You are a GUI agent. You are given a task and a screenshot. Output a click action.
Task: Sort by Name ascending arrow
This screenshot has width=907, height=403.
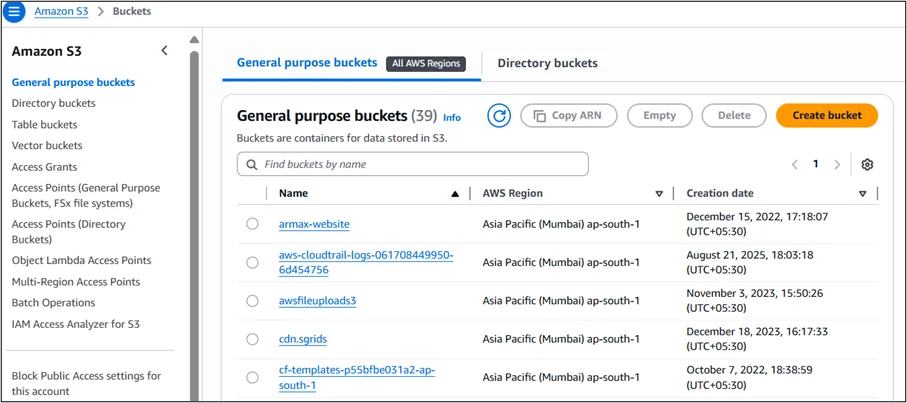[455, 194]
